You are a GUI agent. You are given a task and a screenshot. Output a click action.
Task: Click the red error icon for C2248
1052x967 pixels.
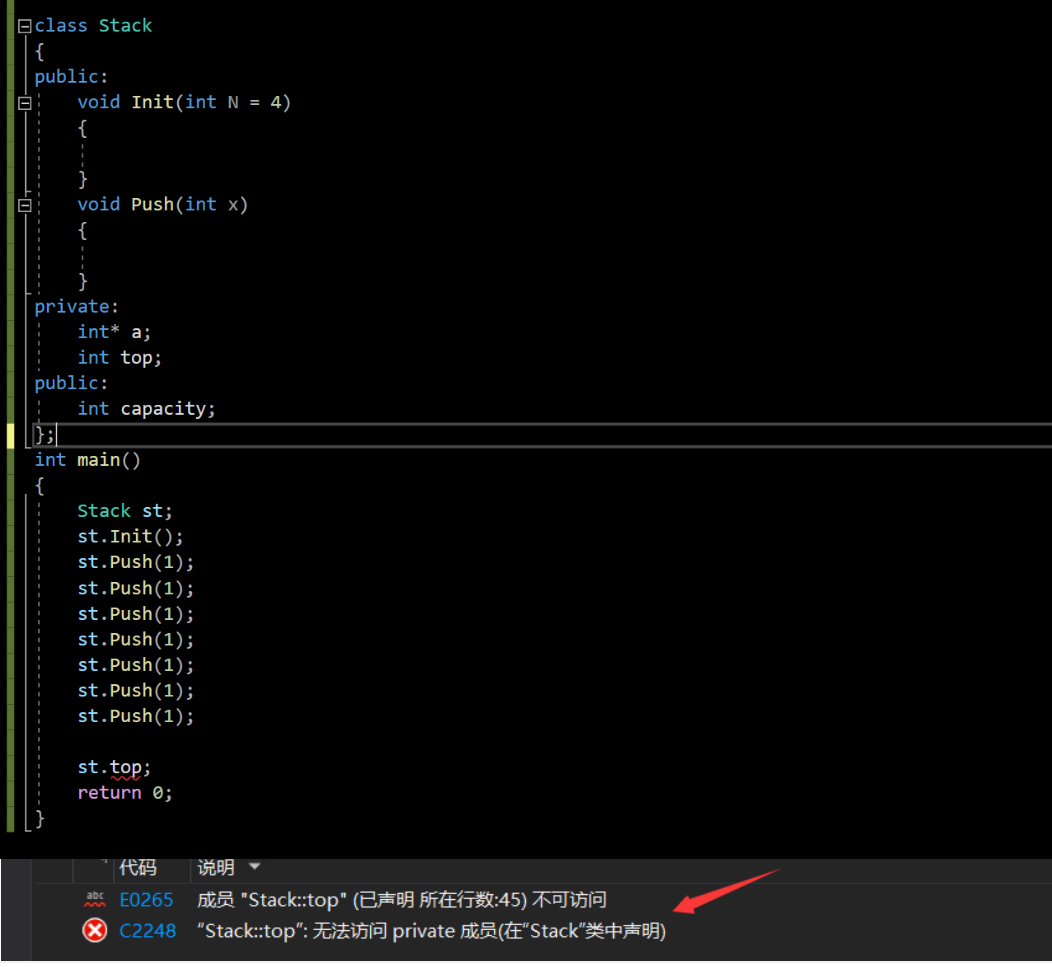[95, 931]
